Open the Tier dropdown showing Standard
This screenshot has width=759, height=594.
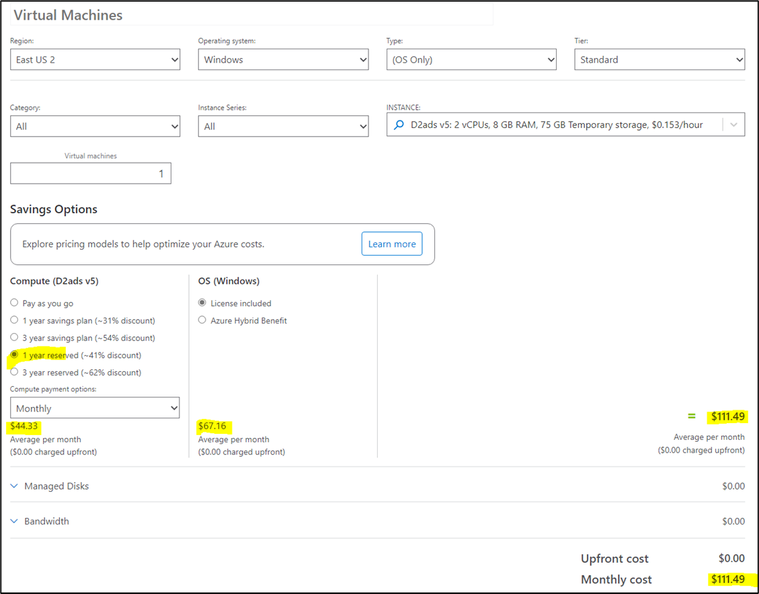[659, 60]
